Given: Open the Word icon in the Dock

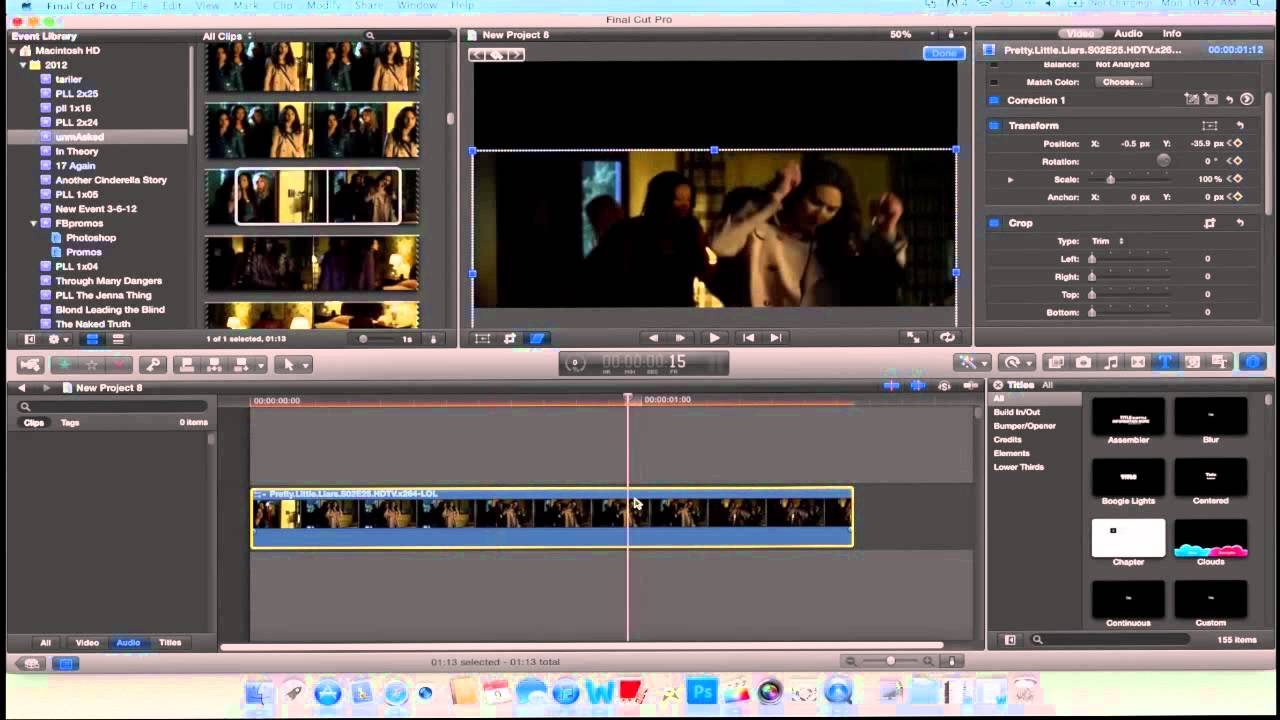Looking at the screenshot, I should (x=599, y=692).
